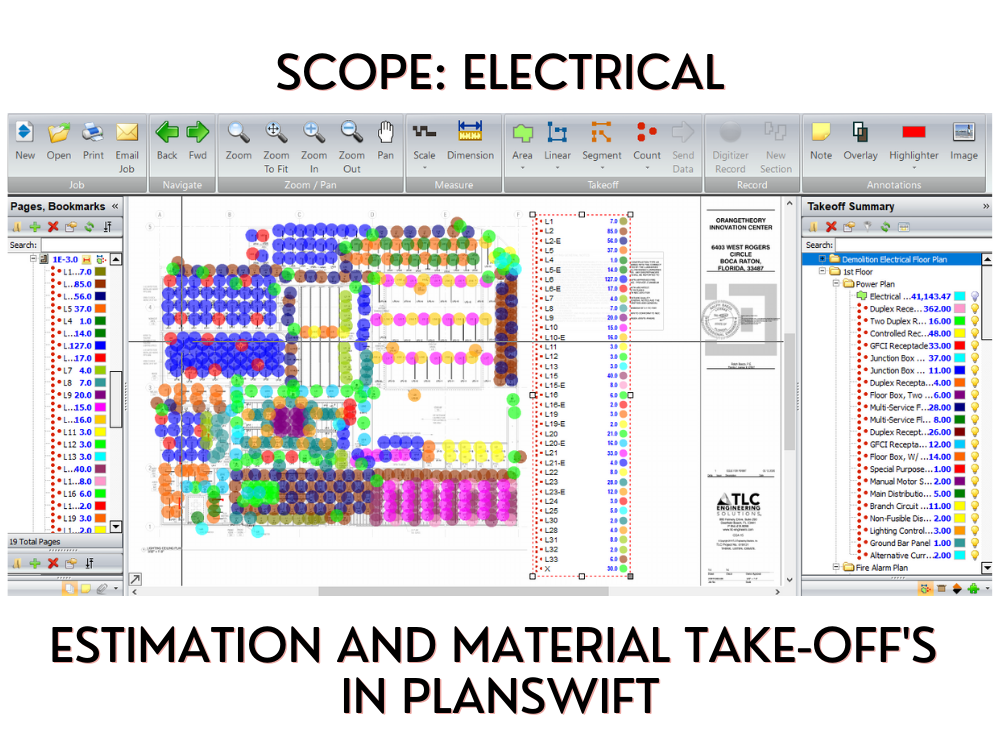Click the green refresh icon in Takeoff Summary toolbar
This screenshot has width=1000, height=750.
(x=885, y=226)
